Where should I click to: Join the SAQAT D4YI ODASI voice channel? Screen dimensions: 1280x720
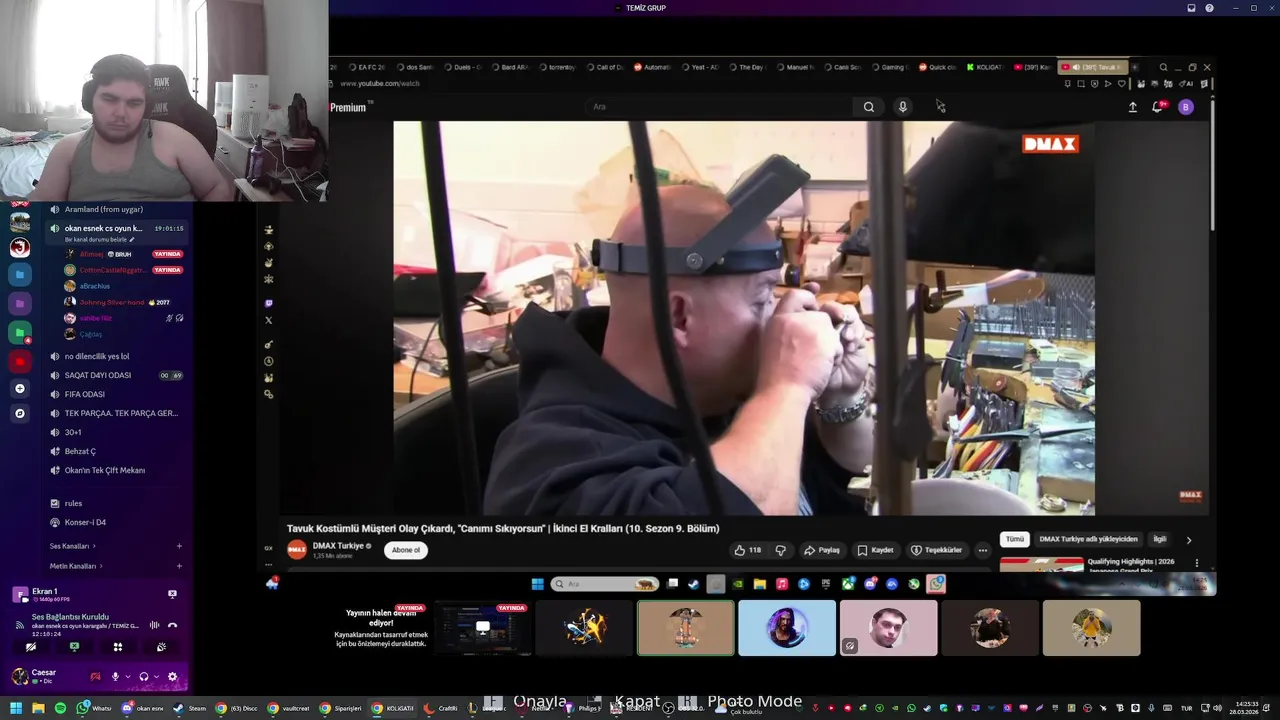pyautogui.click(x=117, y=375)
